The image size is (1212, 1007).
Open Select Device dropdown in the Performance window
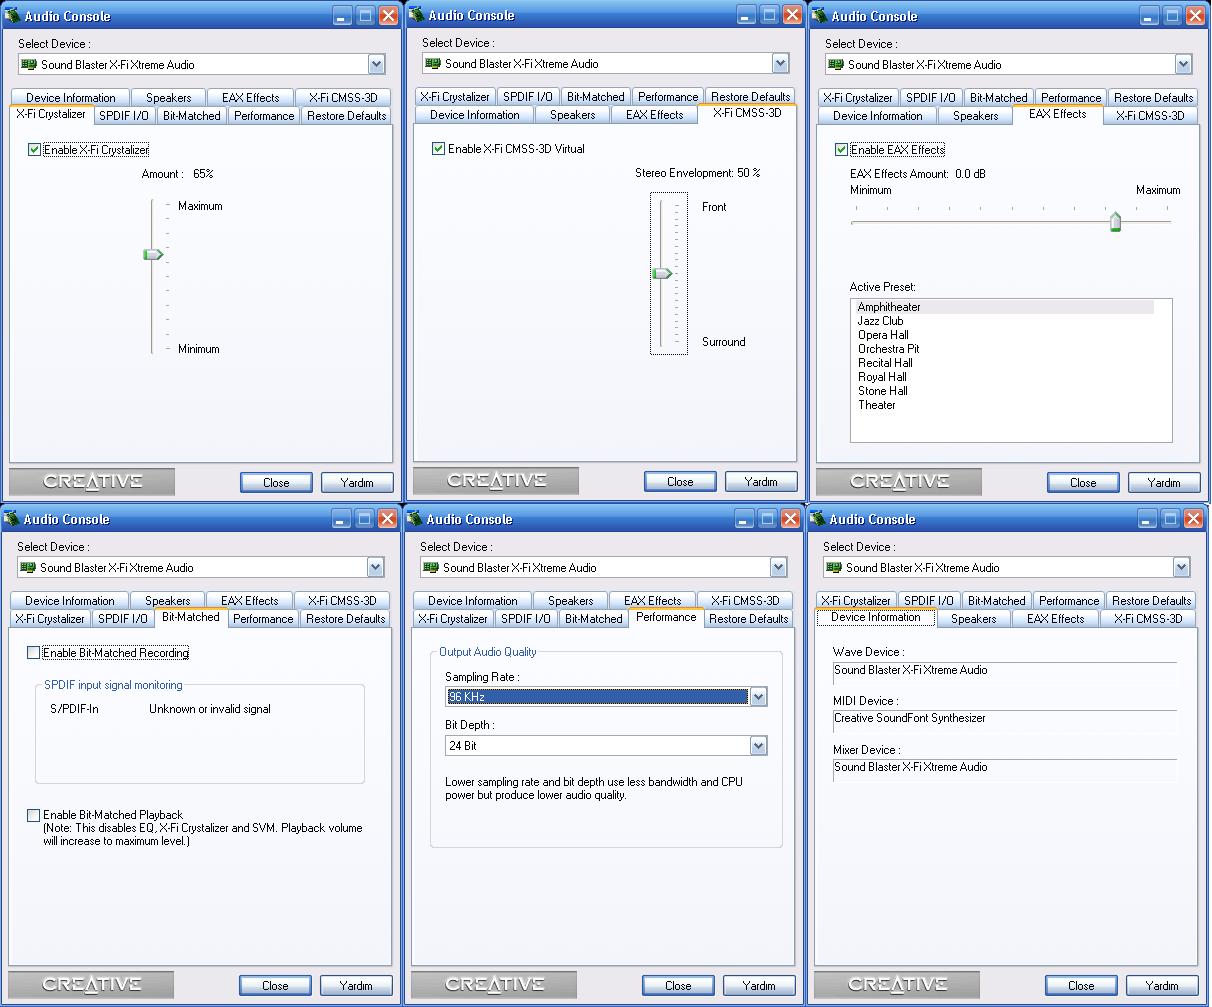coord(778,568)
